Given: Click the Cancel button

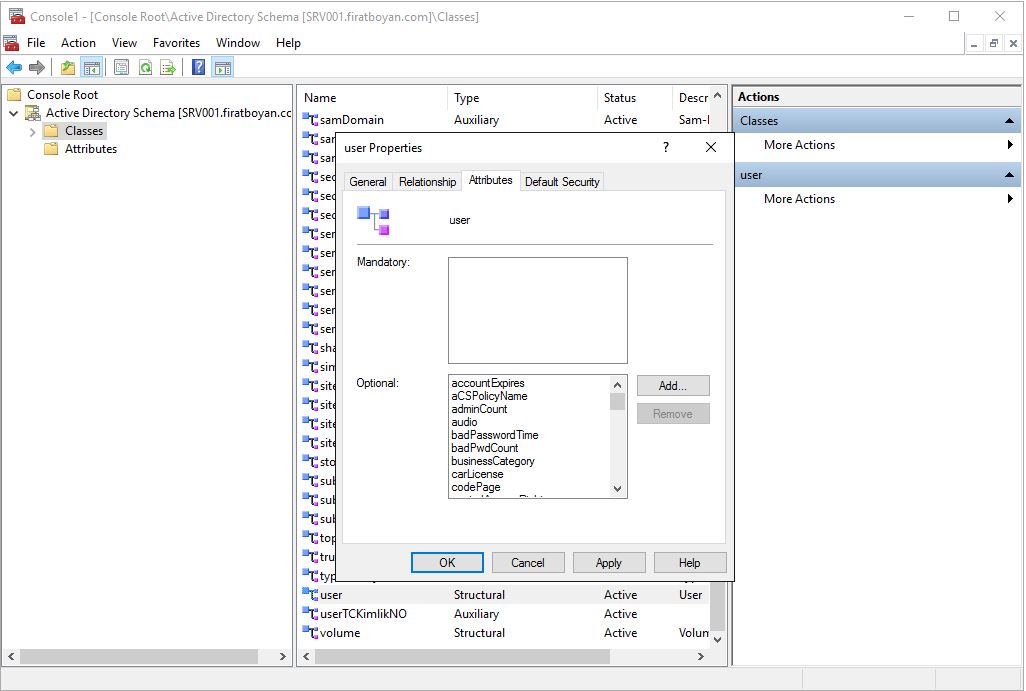Looking at the screenshot, I should point(527,563).
